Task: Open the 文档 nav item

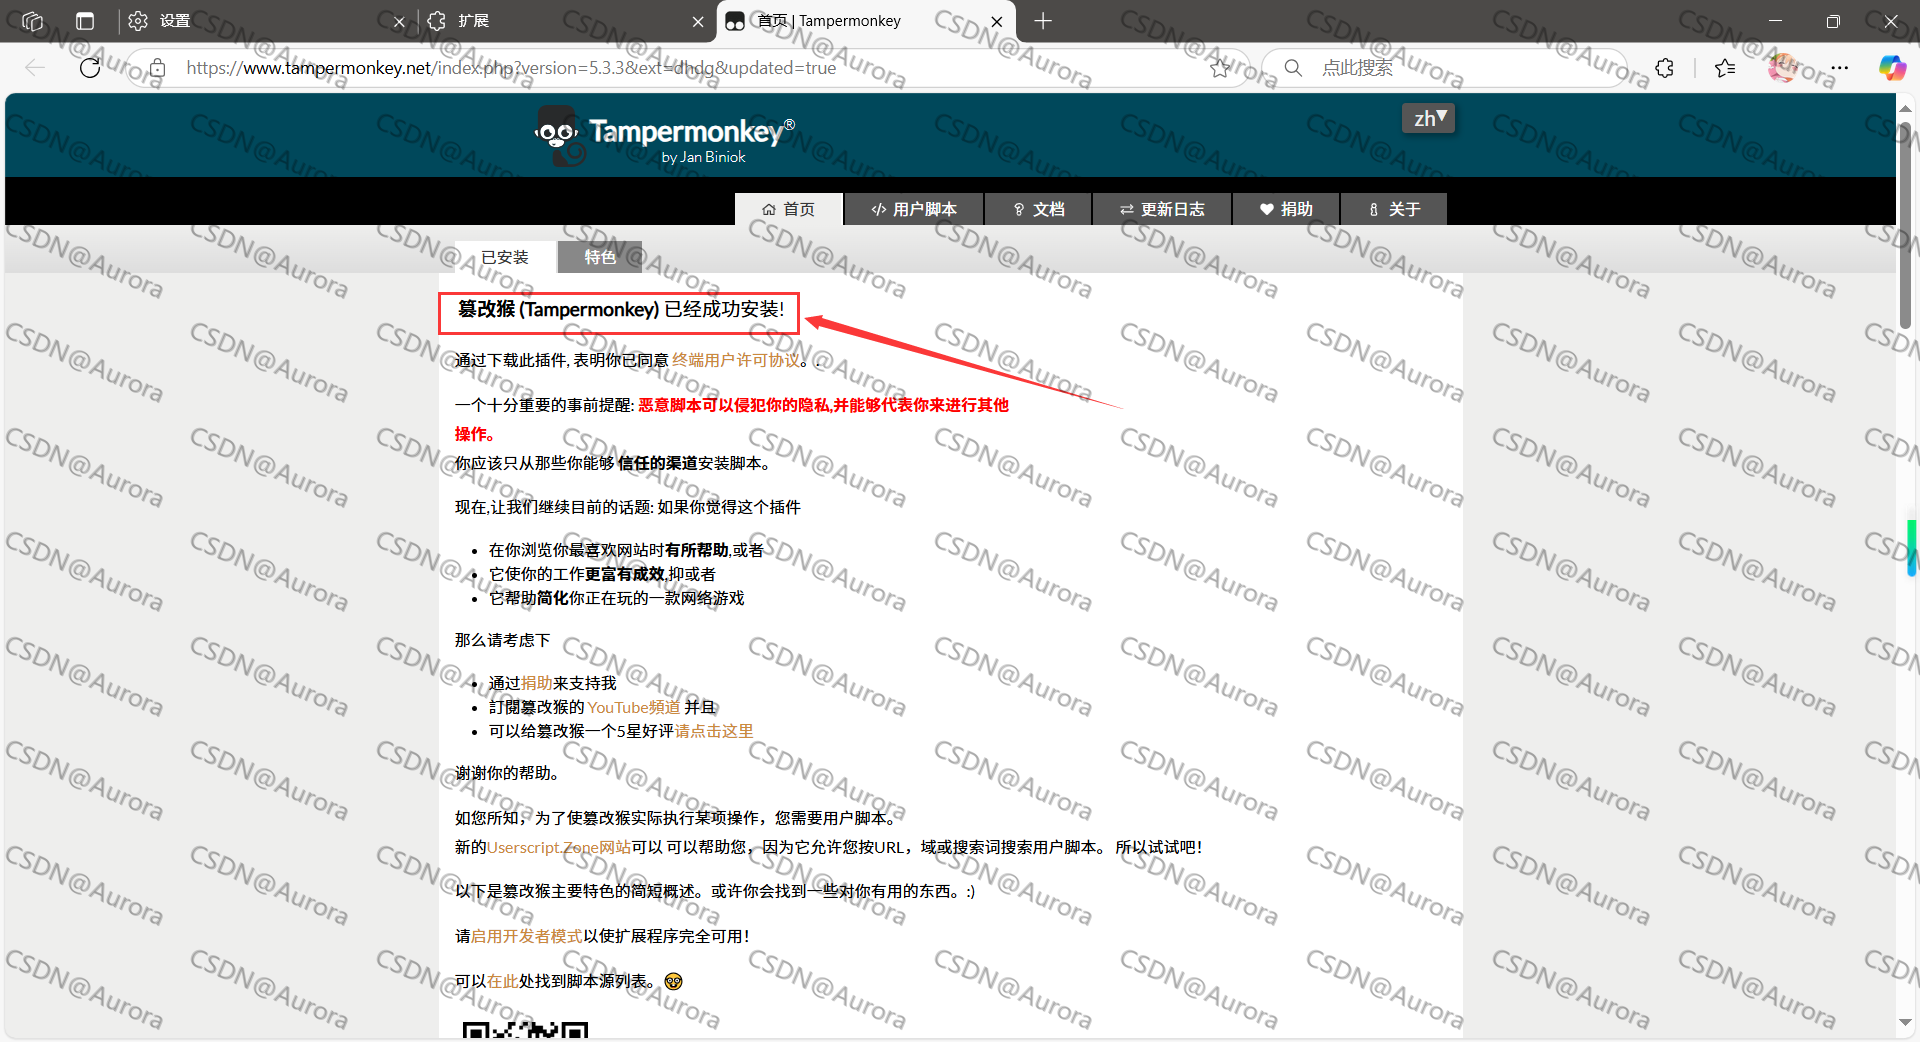Action: tap(1038, 209)
